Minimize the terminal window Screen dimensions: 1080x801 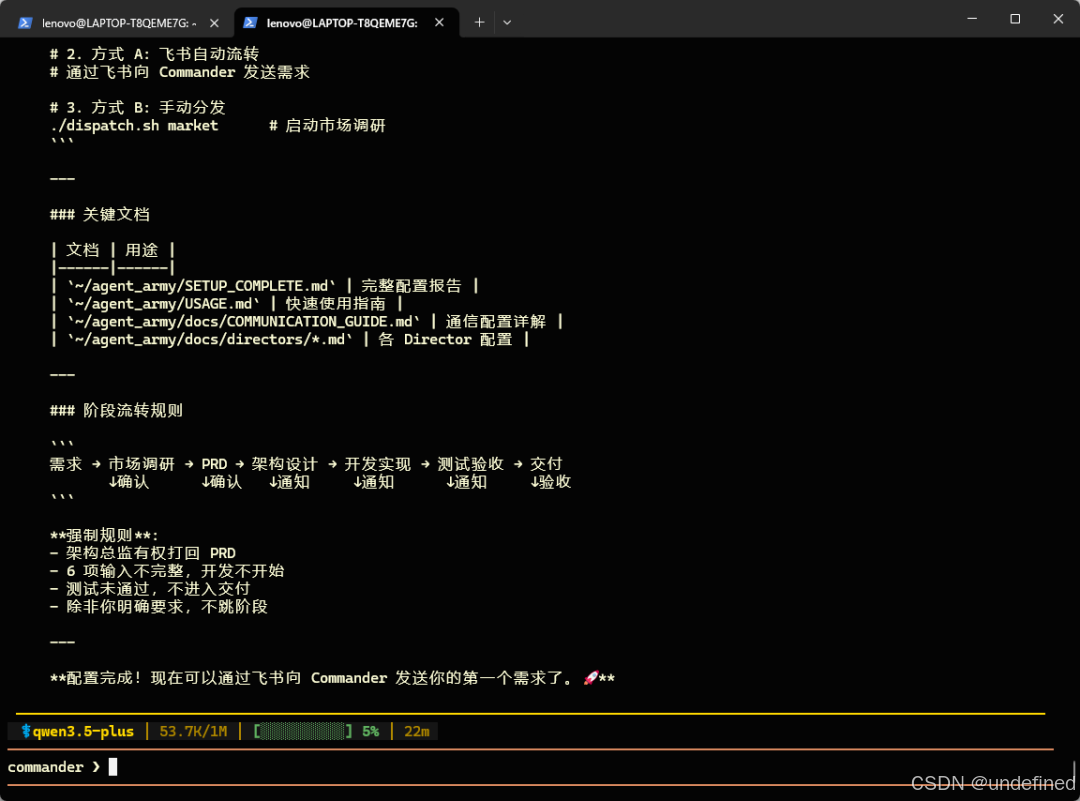click(972, 19)
